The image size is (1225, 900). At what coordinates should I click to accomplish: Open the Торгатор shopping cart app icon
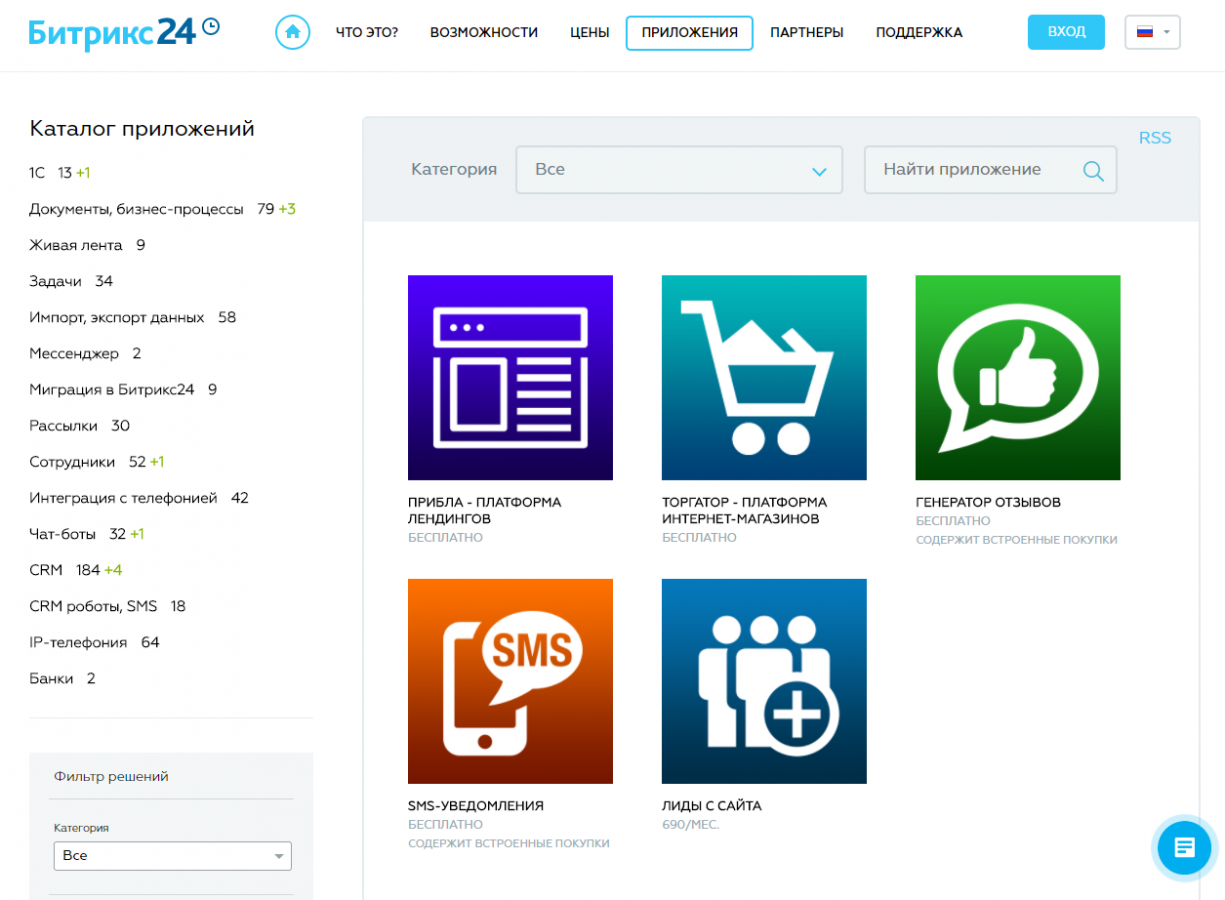pos(764,378)
